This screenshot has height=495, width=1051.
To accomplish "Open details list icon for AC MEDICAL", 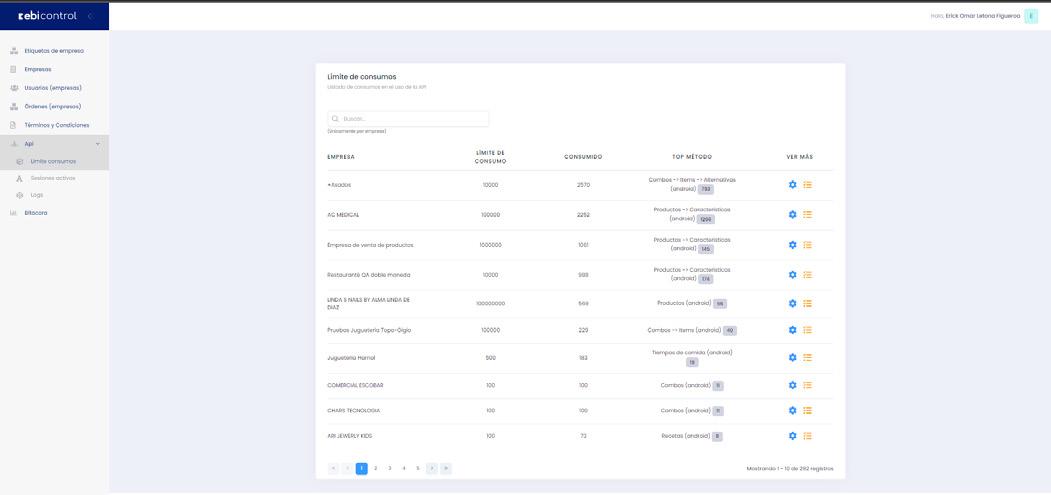I will pos(807,215).
